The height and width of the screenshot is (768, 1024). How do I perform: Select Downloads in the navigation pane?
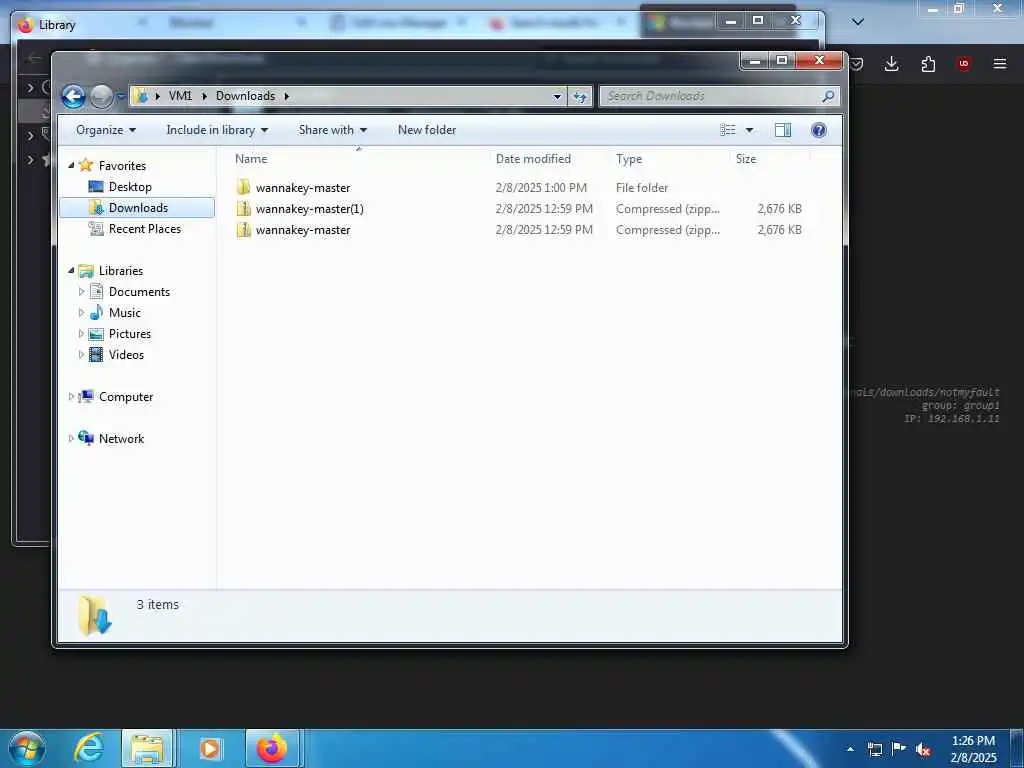[x=138, y=208]
